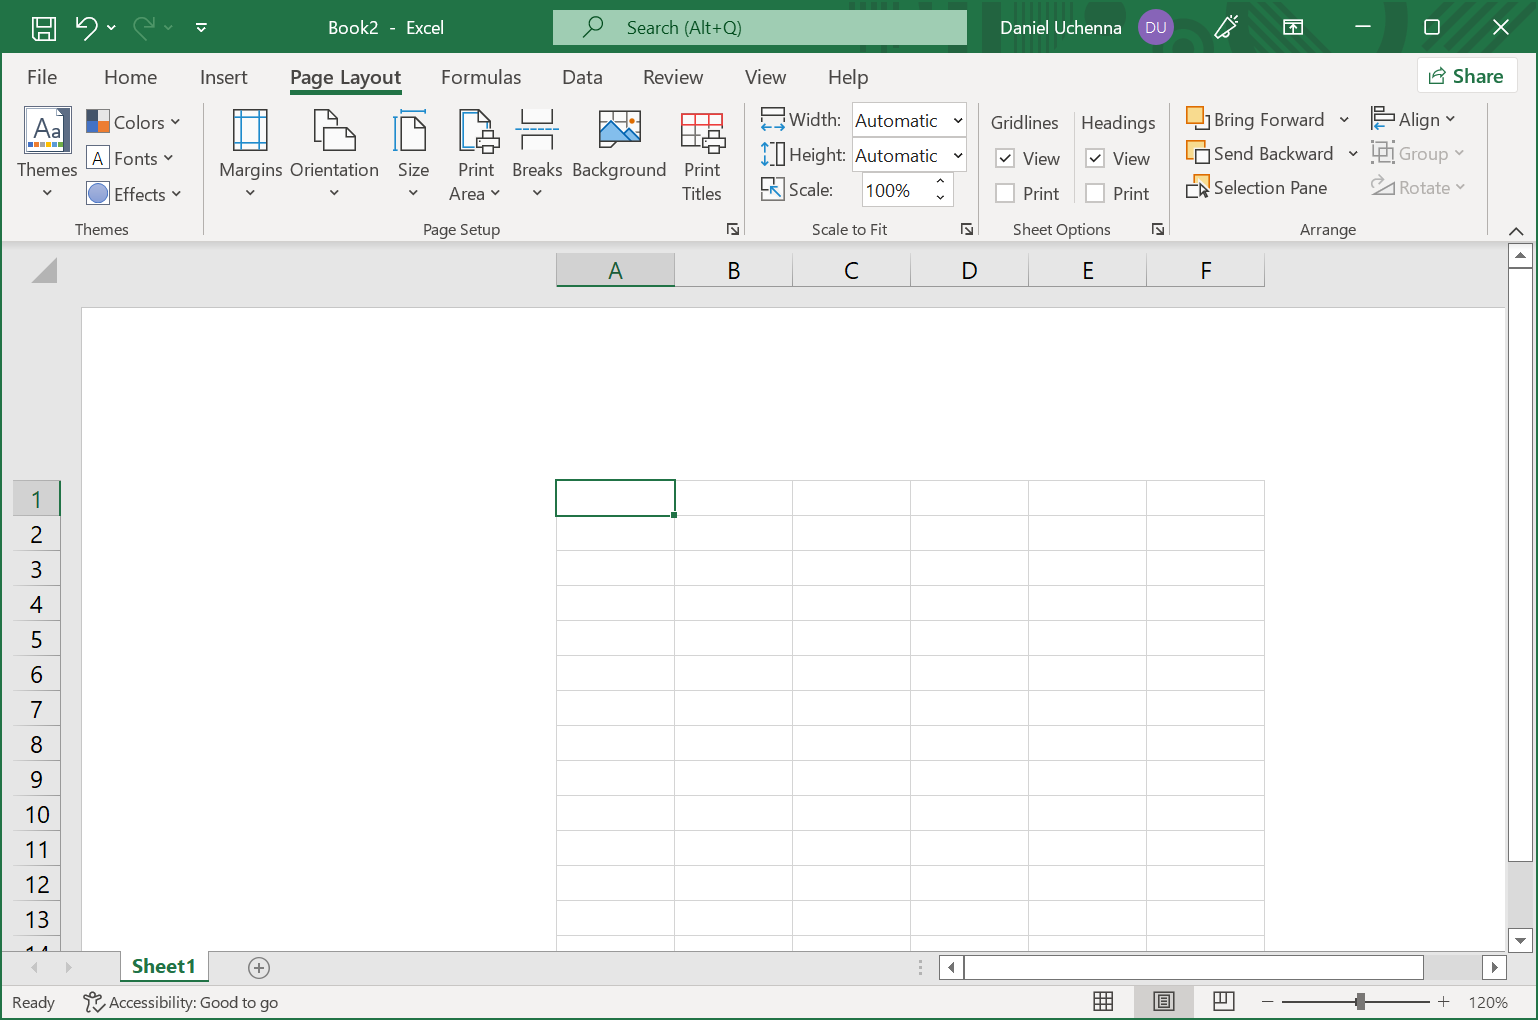
Task: Click Bring Forward button
Action: (1257, 120)
